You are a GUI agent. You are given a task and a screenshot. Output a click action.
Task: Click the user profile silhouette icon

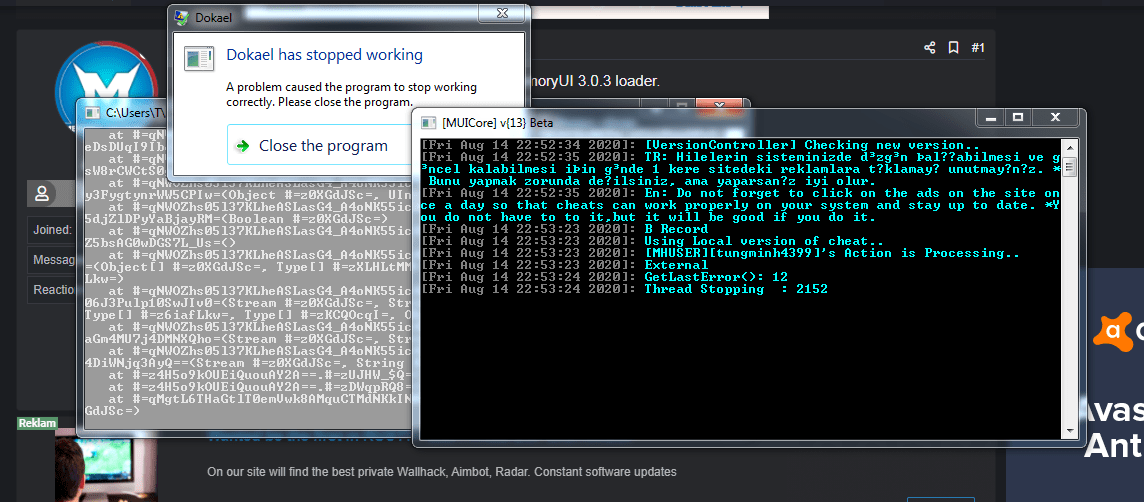pyautogui.click(x=43, y=194)
